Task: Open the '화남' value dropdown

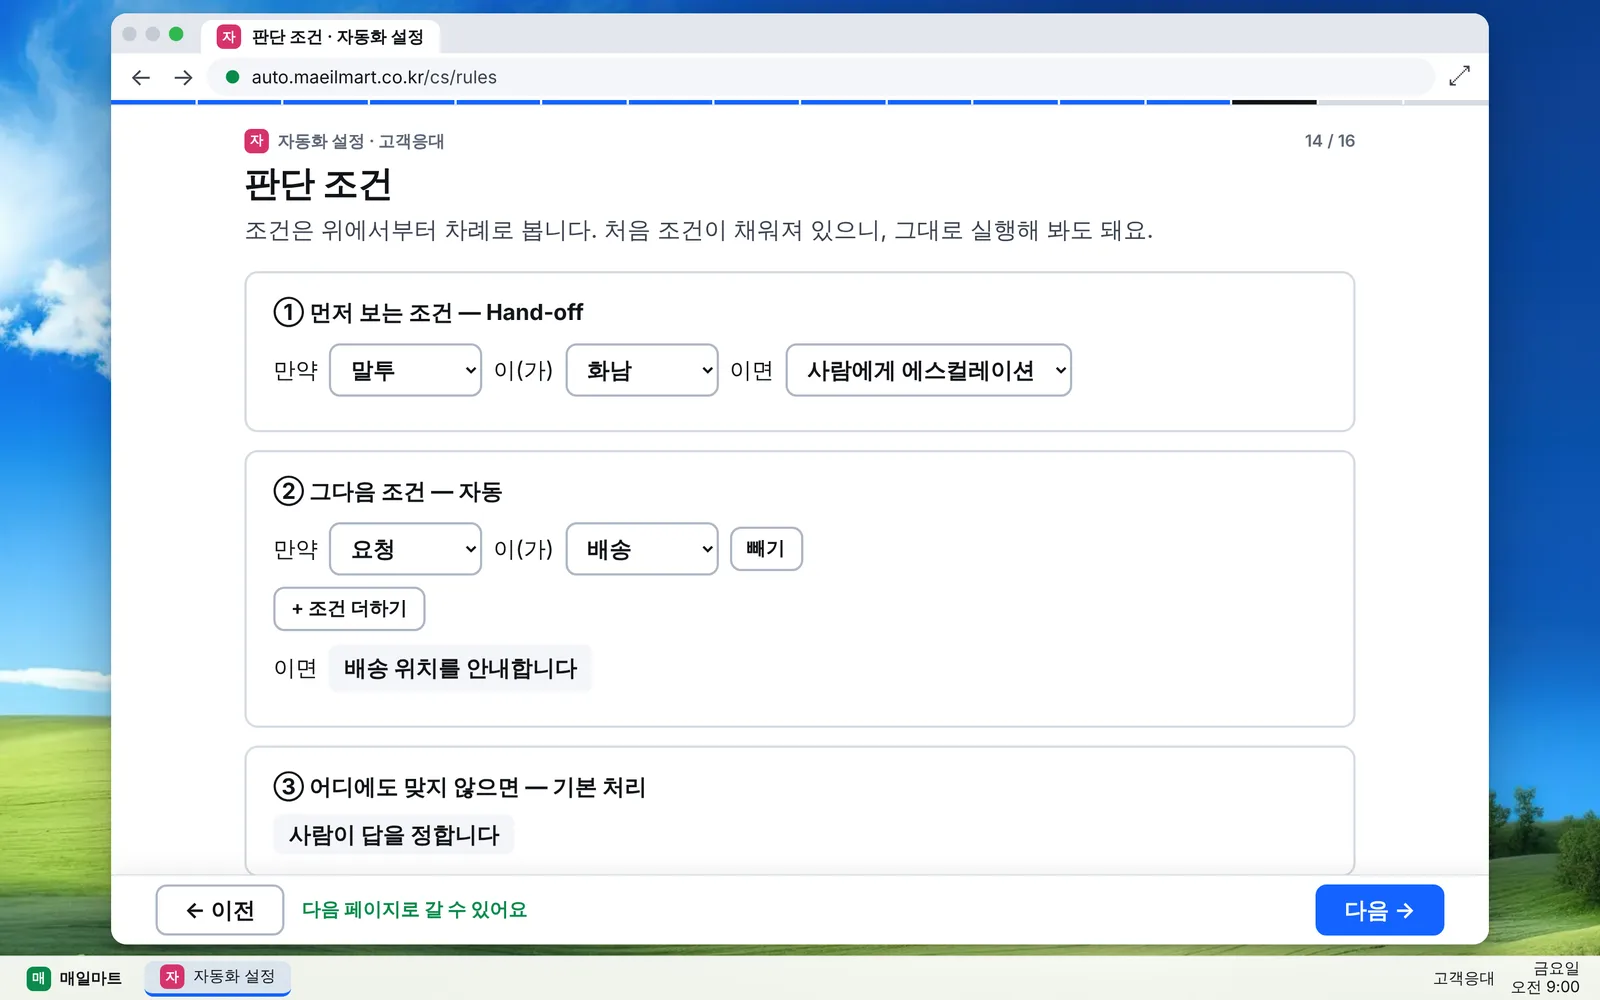Action: click(x=642, y=370)
